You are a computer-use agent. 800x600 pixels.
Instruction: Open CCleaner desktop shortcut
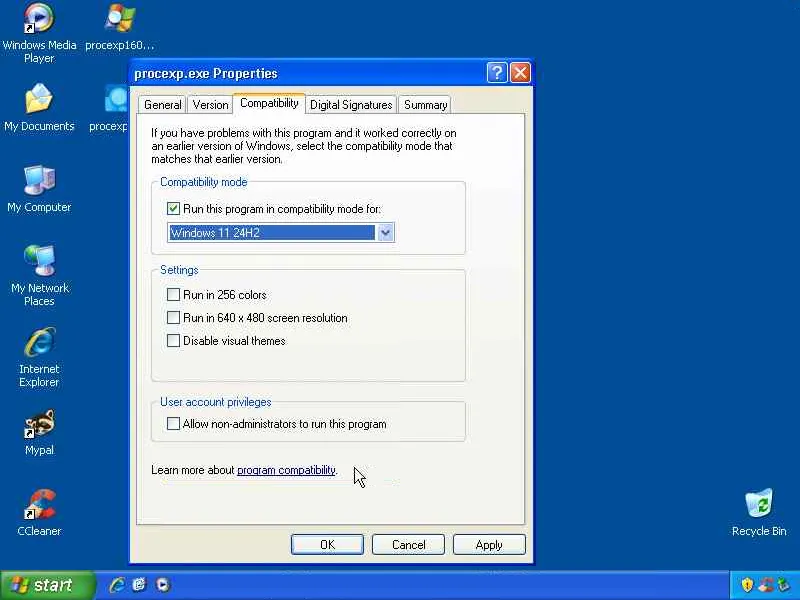(x=39, y=513)
